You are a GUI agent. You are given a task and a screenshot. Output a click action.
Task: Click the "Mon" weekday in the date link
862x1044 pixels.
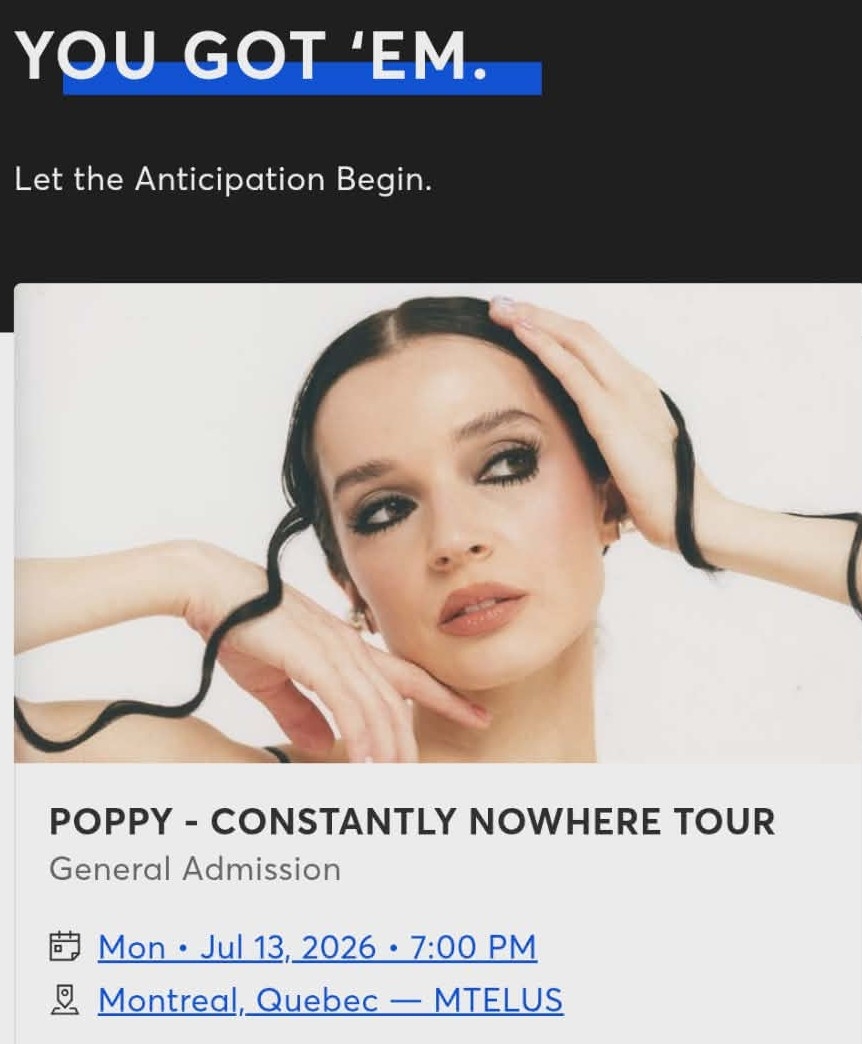[131, 946]
